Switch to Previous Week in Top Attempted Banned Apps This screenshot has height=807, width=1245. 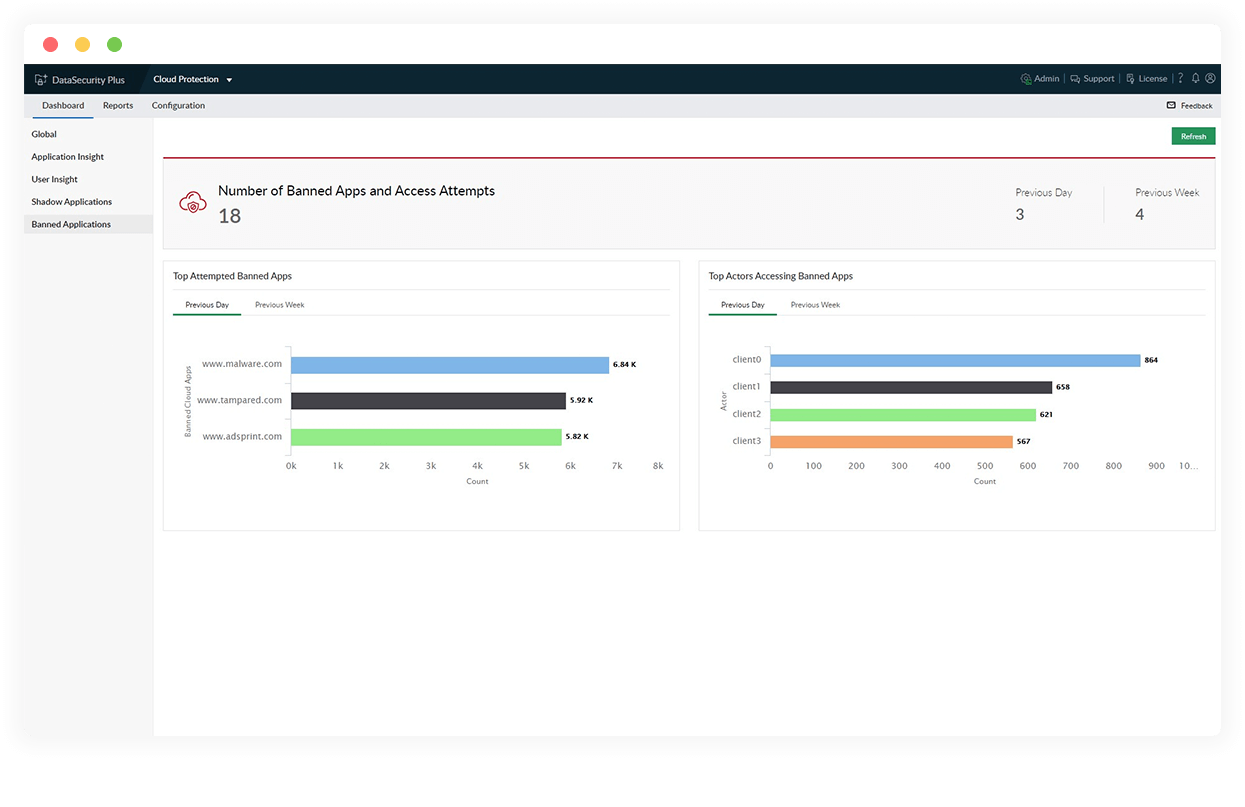point(279,304)
